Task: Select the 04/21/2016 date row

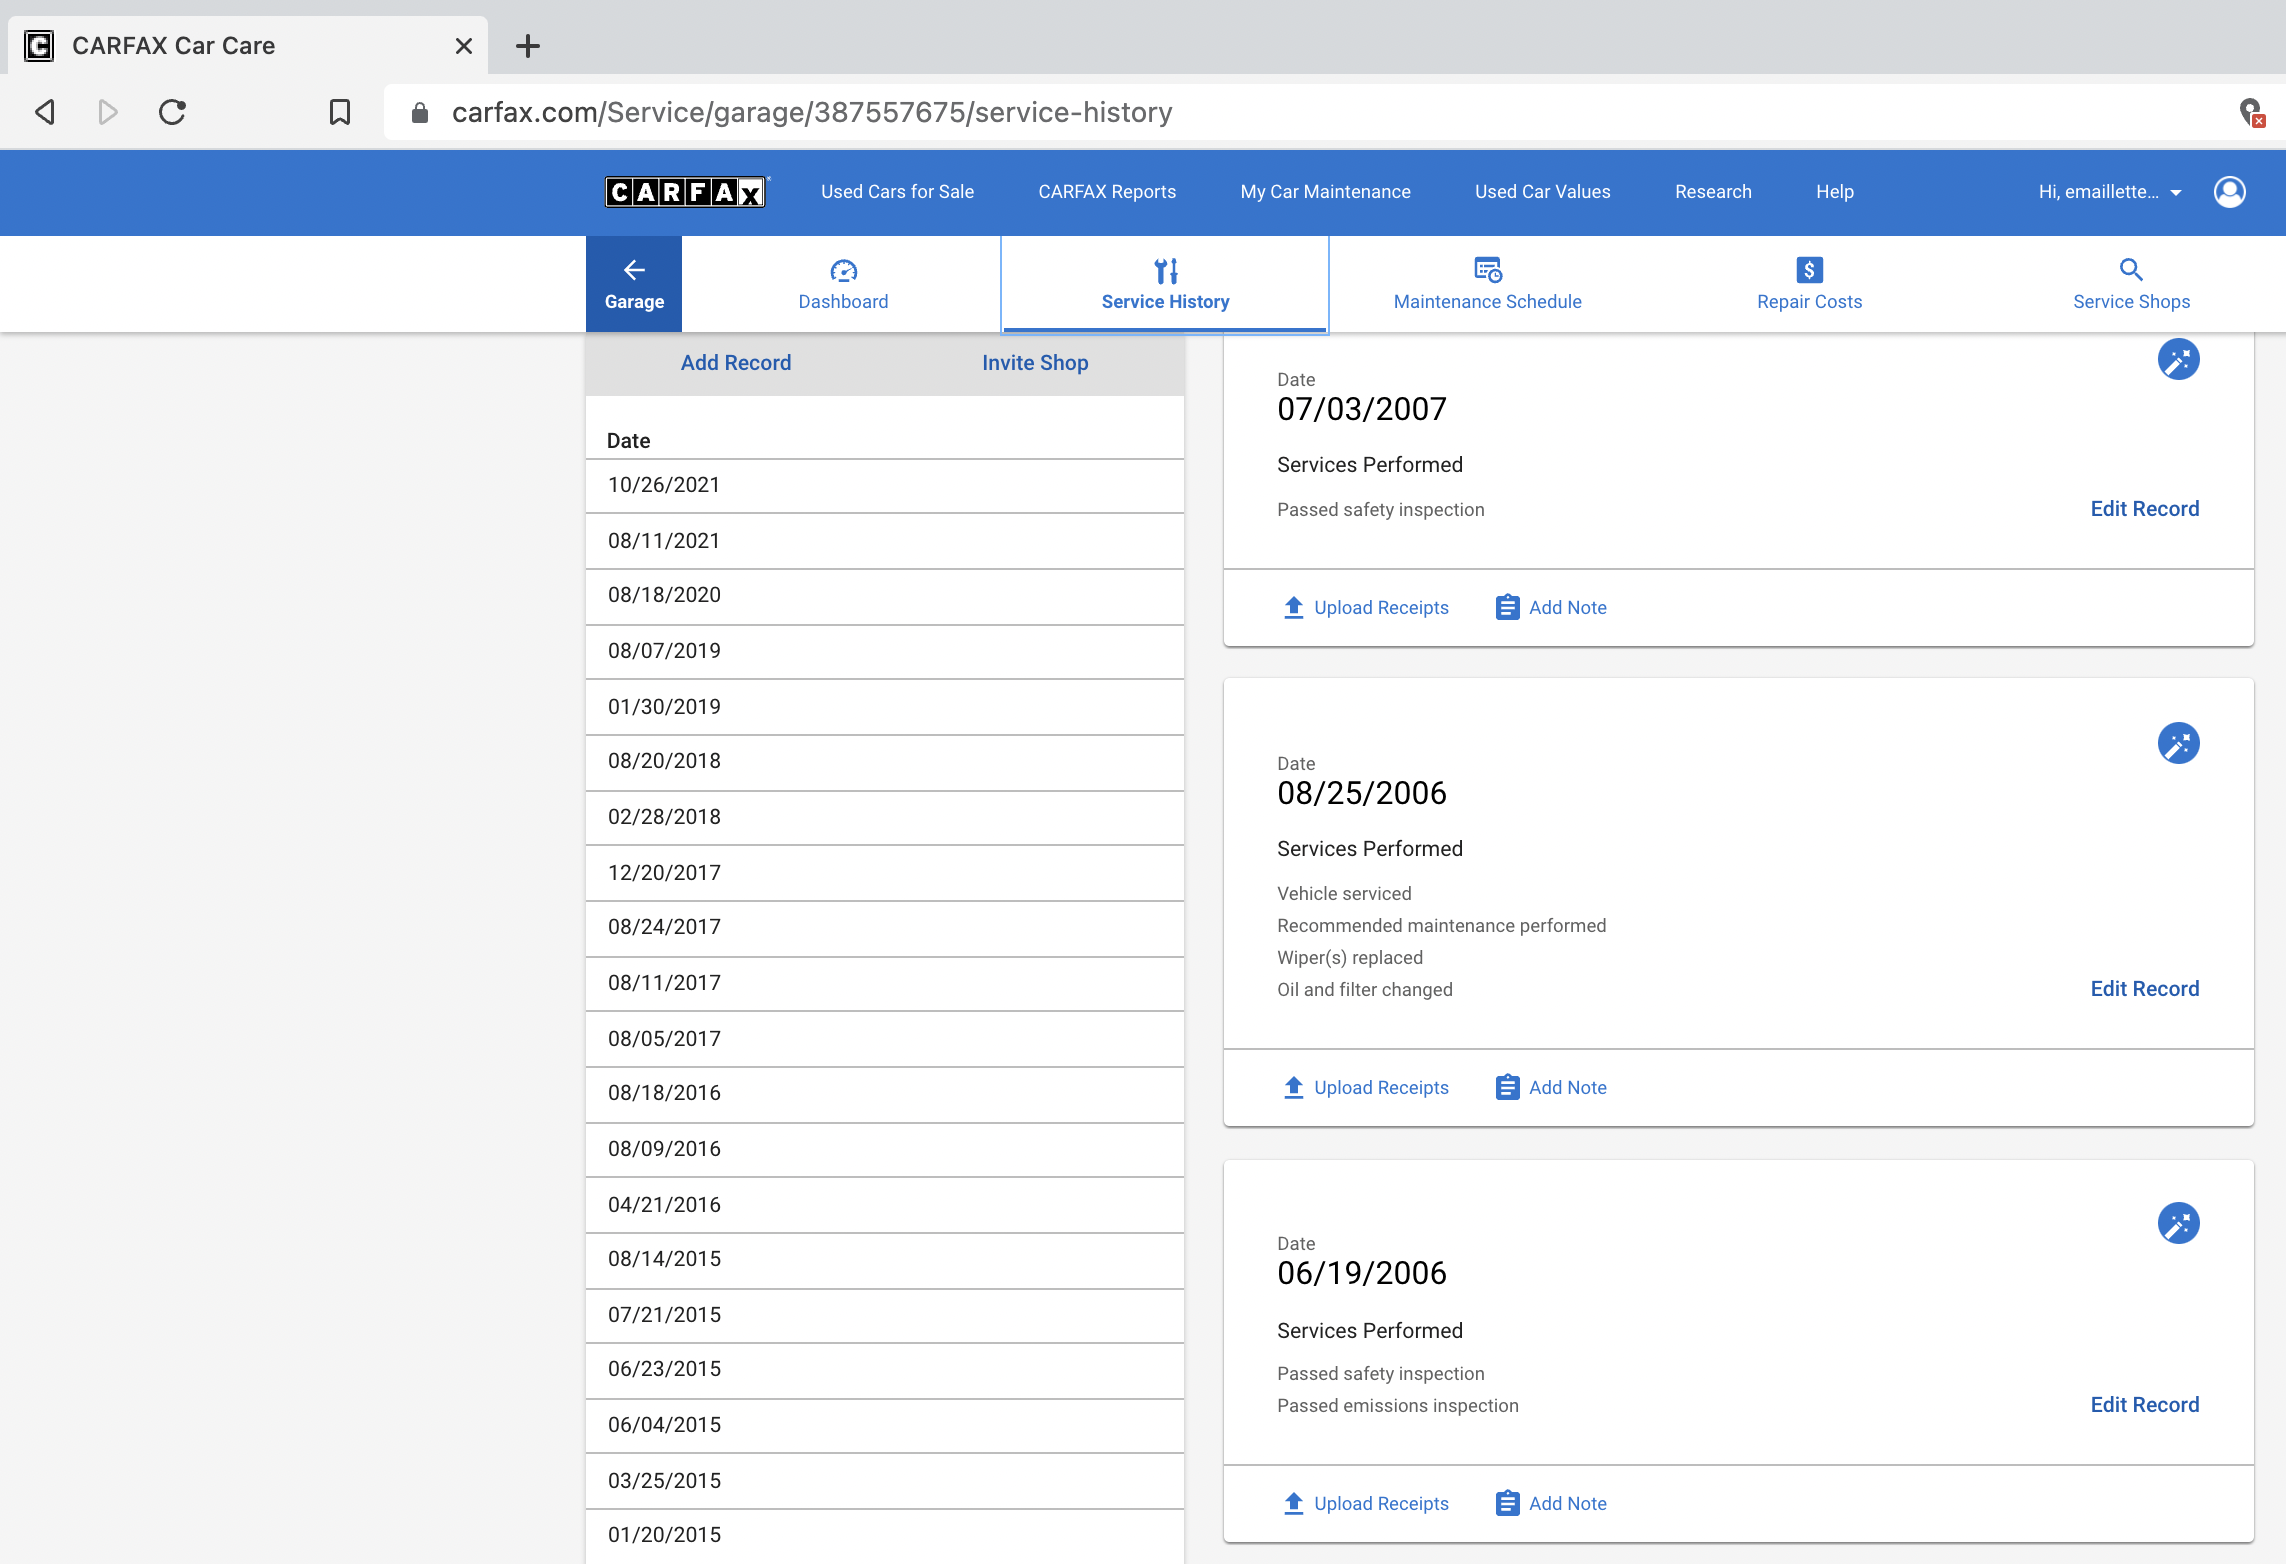Action: (x=885, y=1205)
